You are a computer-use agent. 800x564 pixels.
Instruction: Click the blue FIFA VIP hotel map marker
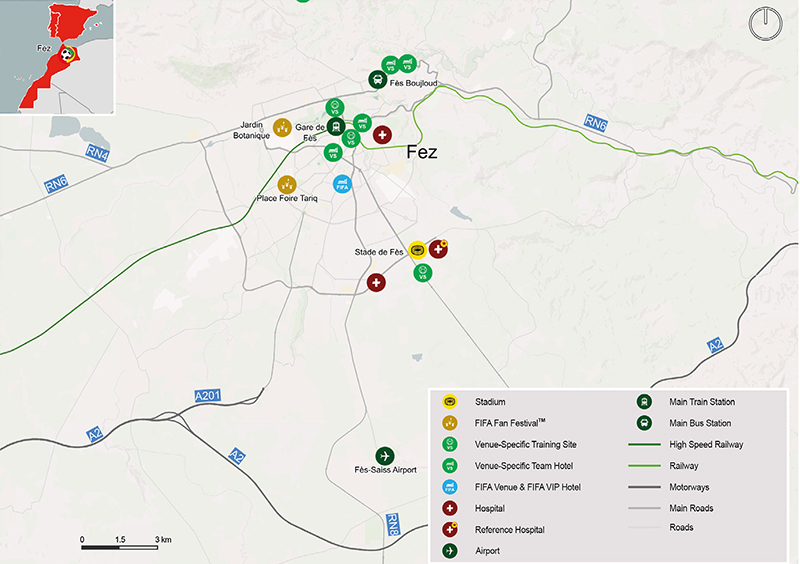click(x=342, y=184)
